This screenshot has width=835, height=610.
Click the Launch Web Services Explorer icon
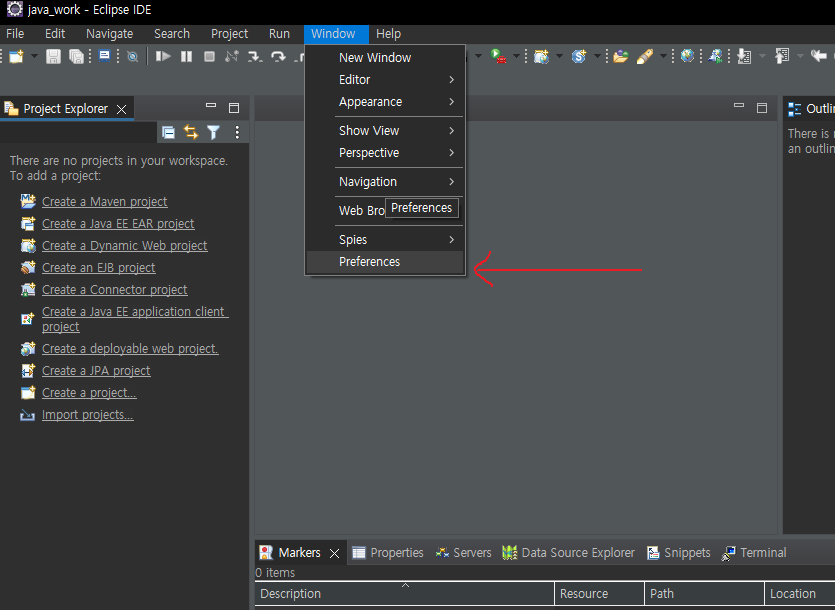715,56
